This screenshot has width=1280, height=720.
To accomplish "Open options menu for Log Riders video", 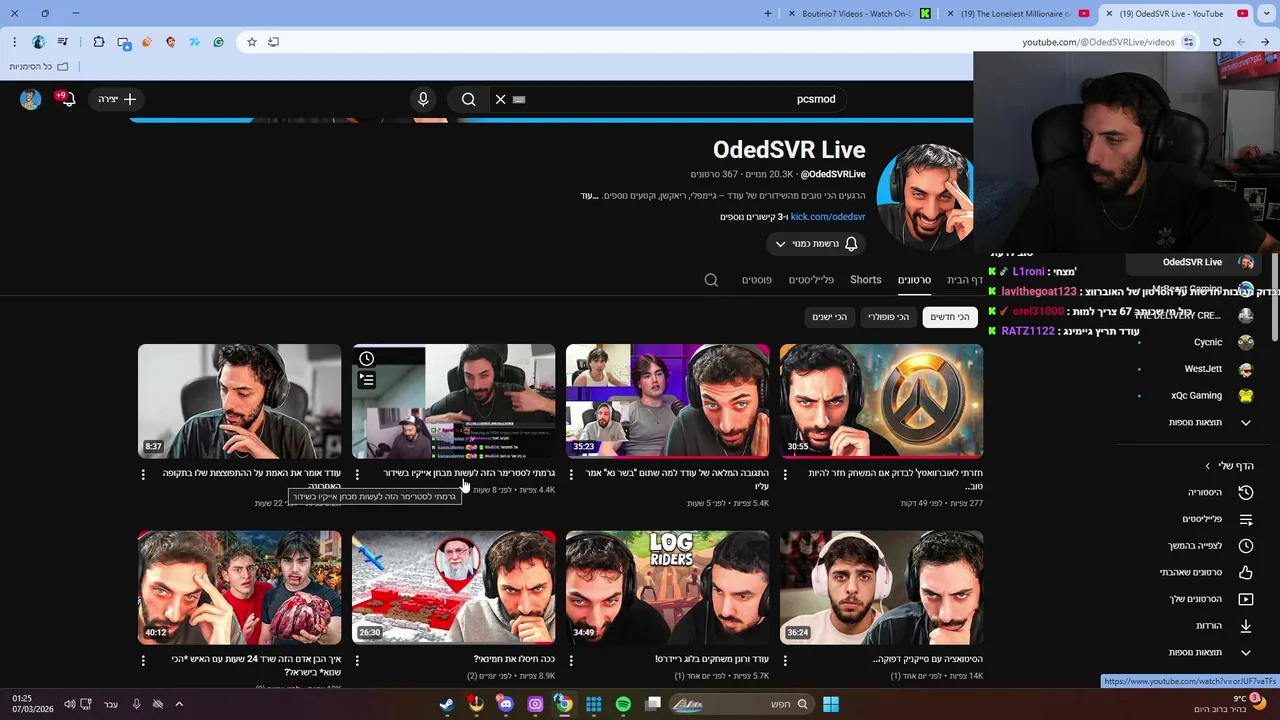I will pyautogui.click(x=571, y=660).
